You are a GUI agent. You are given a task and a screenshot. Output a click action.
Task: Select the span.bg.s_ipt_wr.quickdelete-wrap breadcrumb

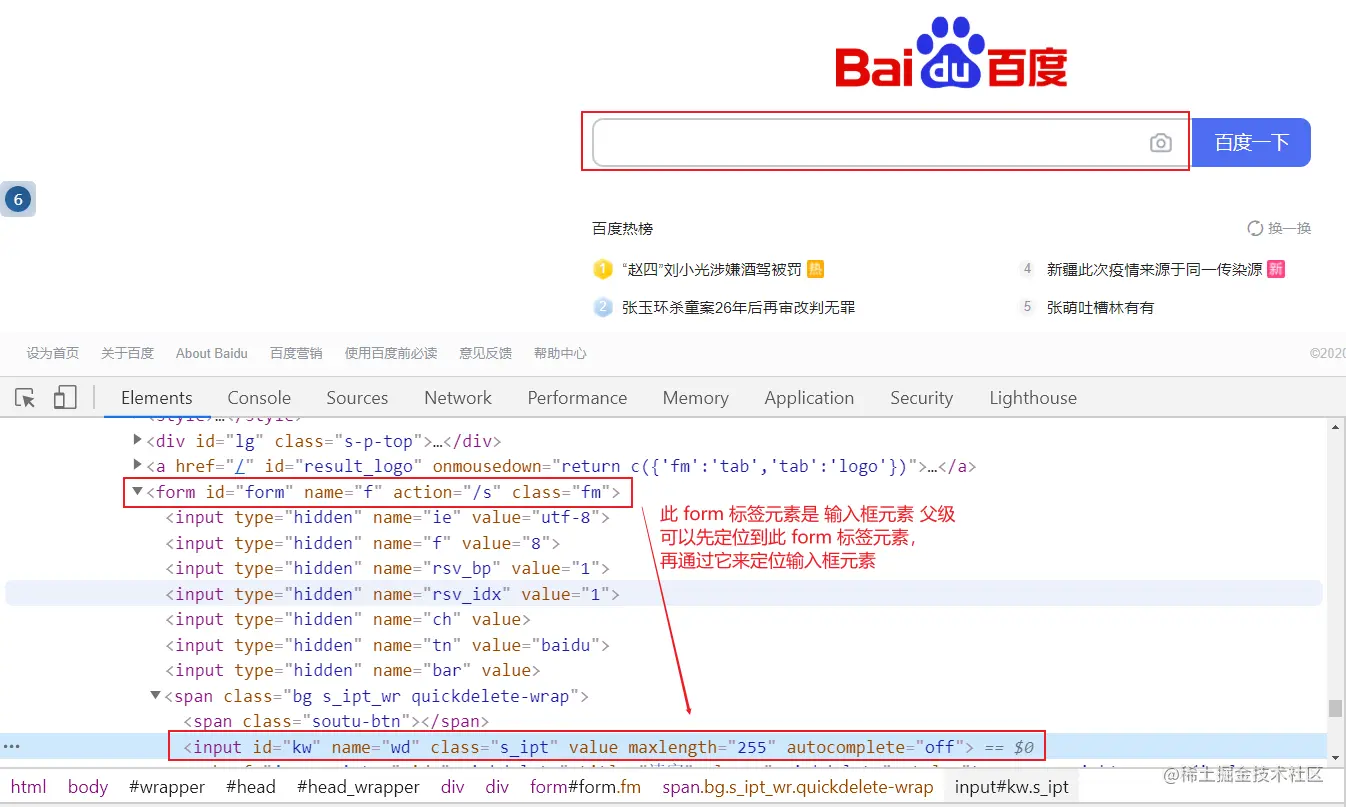(x=797, y=787)
